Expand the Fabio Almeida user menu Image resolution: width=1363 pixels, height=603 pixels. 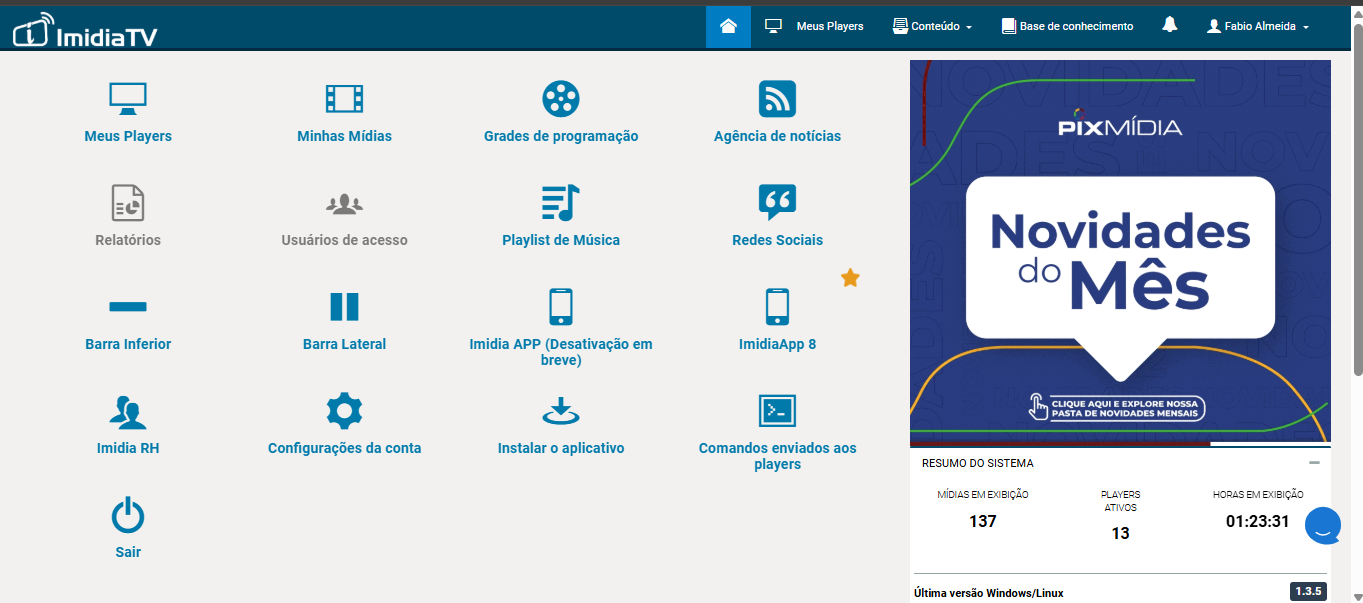1259,26
